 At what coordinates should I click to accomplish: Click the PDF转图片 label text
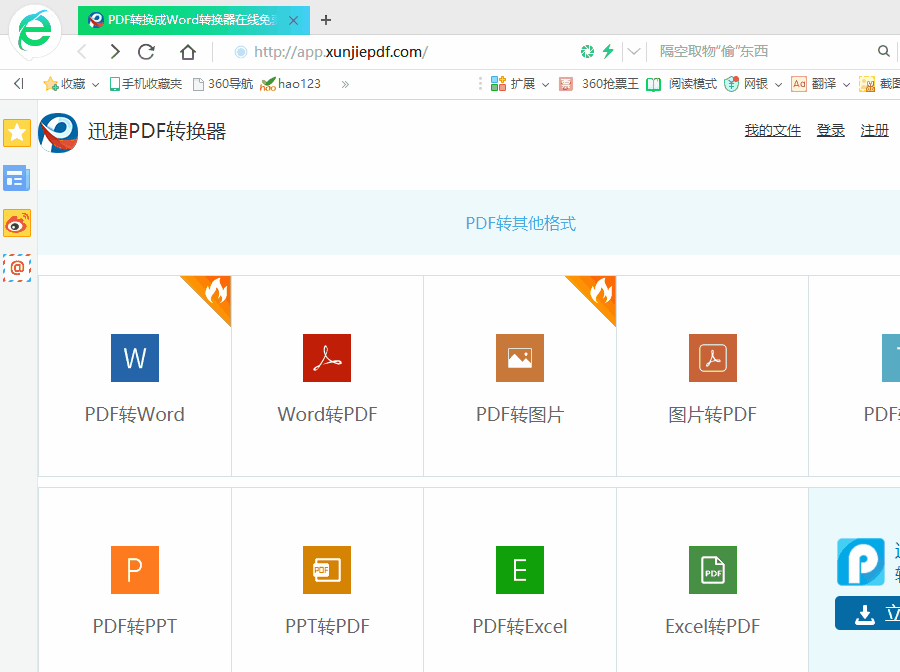pos(520,414)
